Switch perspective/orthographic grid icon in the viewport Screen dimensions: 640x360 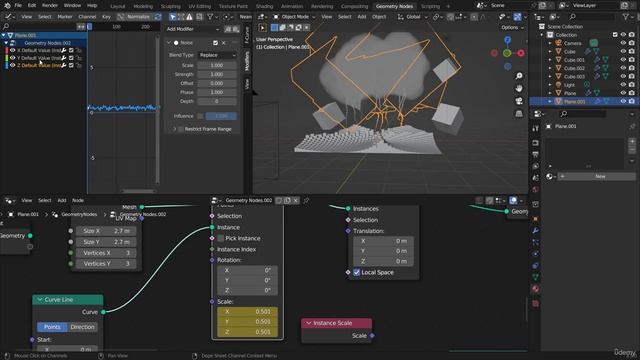[x=519, y=113]
